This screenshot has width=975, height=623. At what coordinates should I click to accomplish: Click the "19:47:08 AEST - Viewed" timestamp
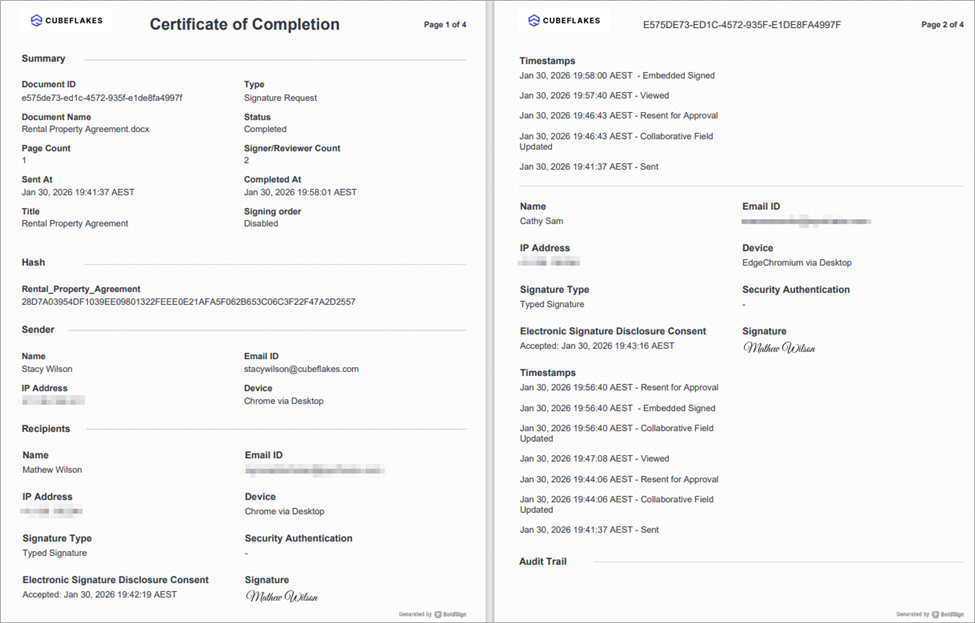click(x=594, y=458)
